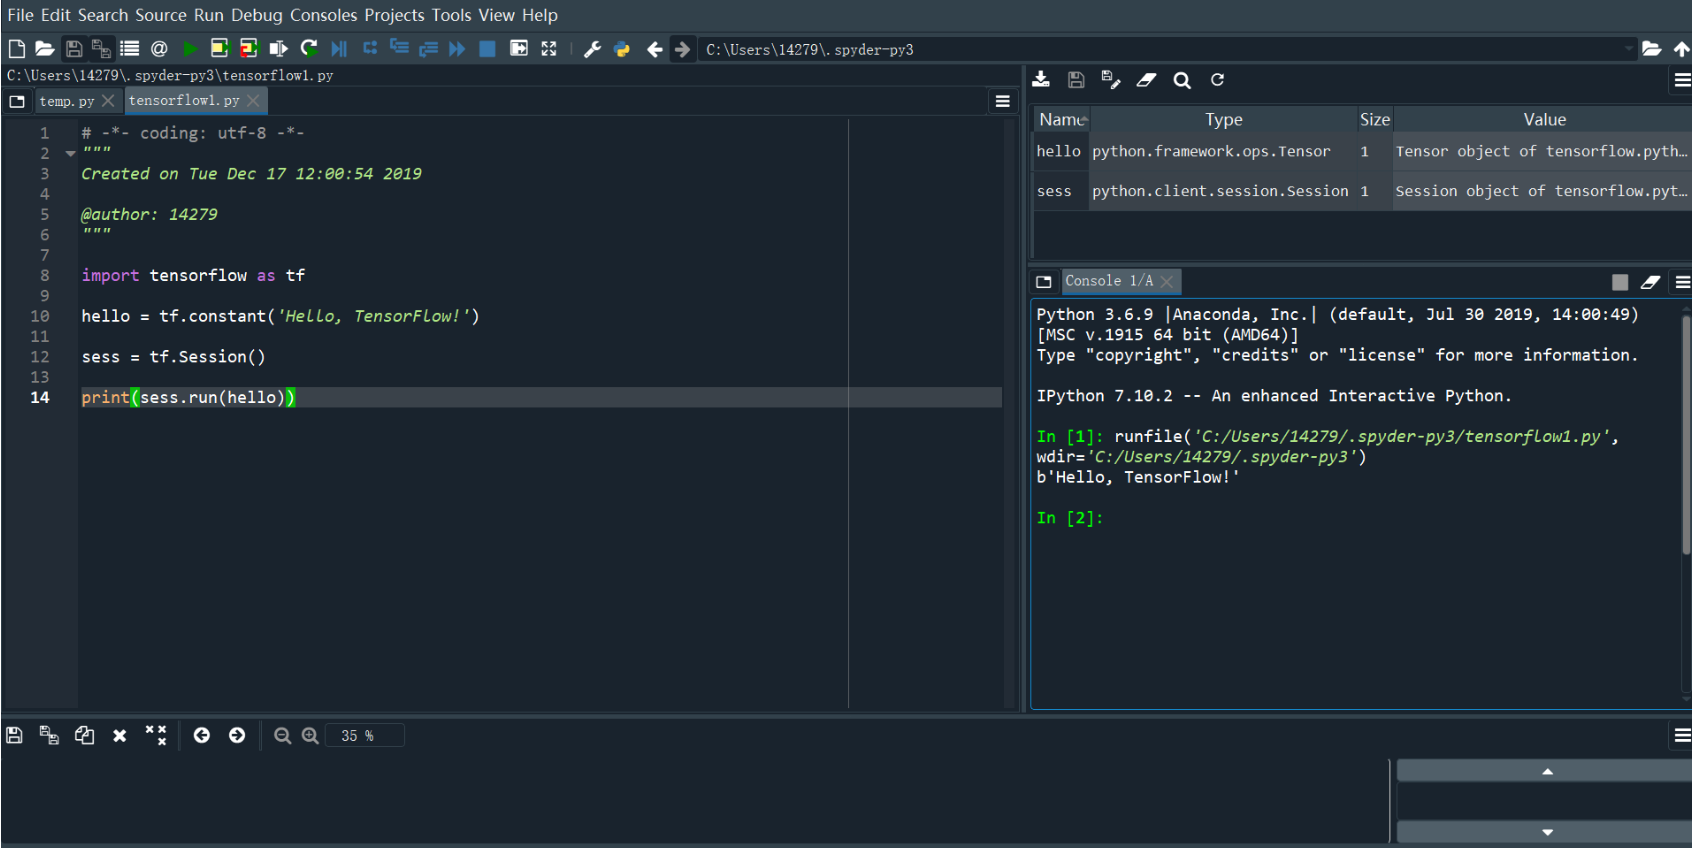The height and width of the screenshot is (848, 1692).
Task: Continue debug execution with the double-arrow icon
Action: 457,49
